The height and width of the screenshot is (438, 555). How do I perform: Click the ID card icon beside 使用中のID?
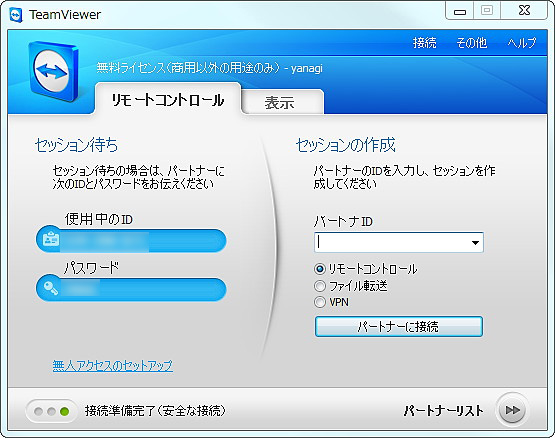51,239
